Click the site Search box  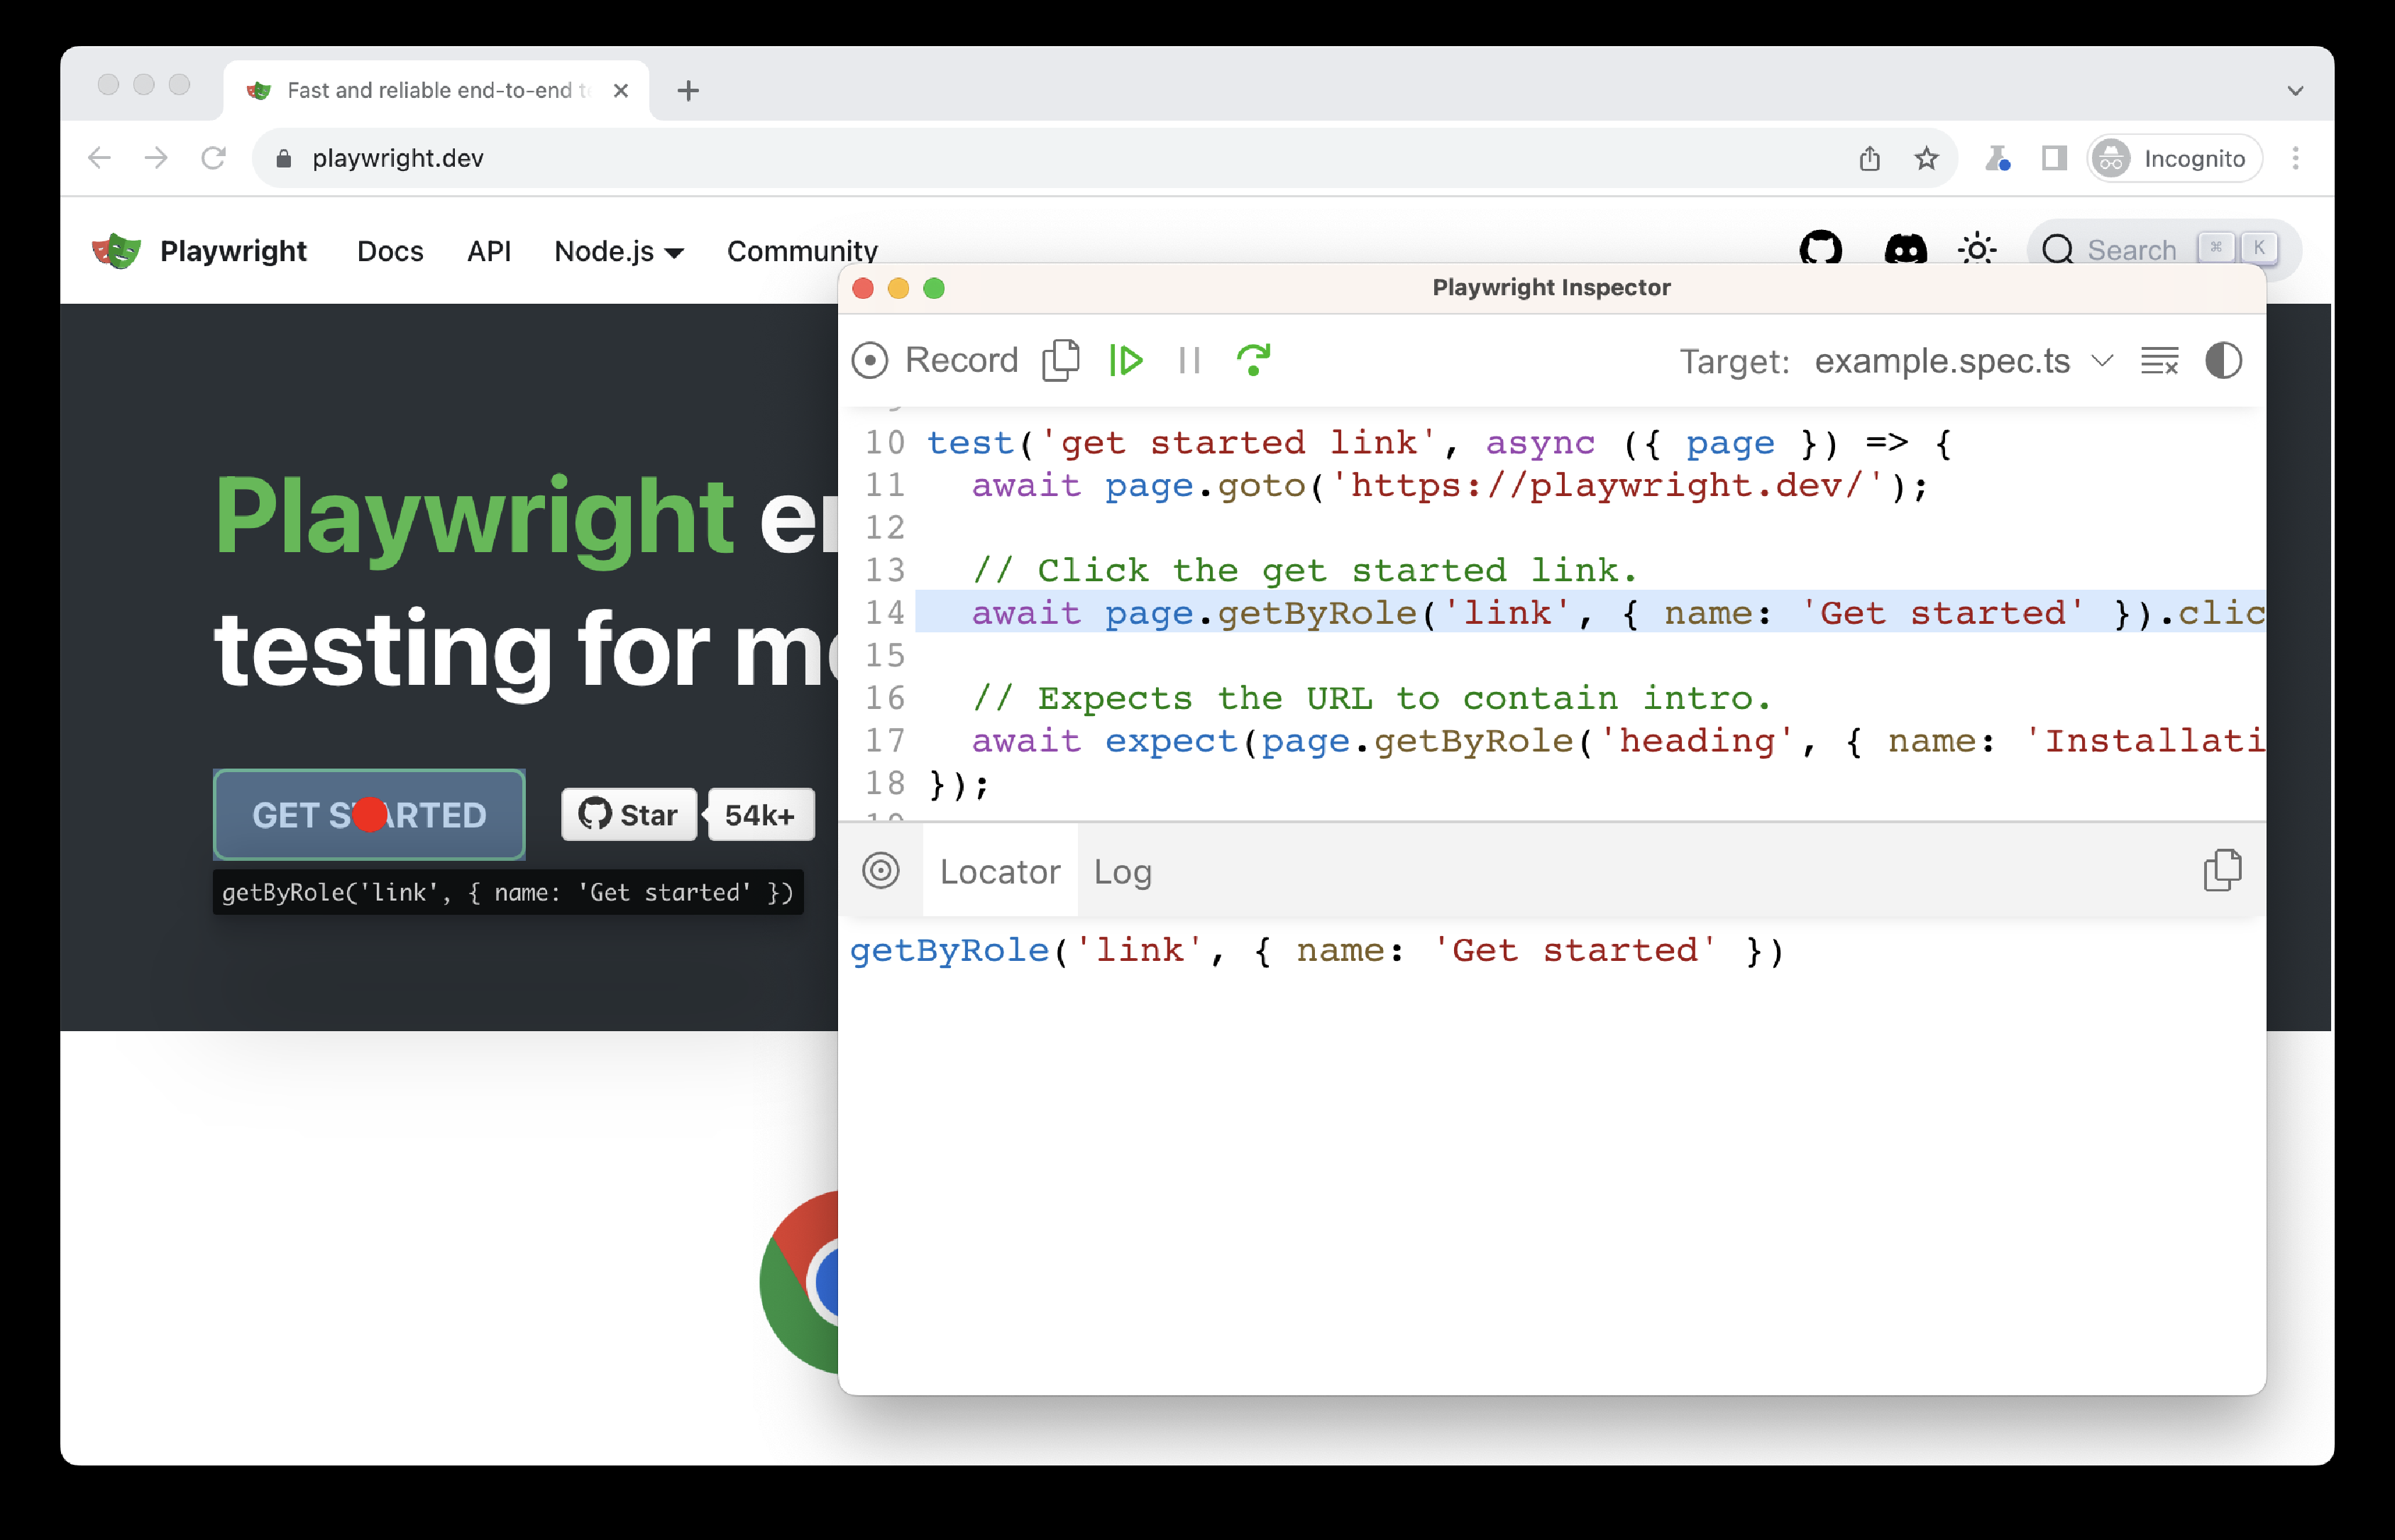pos(2163,249)
